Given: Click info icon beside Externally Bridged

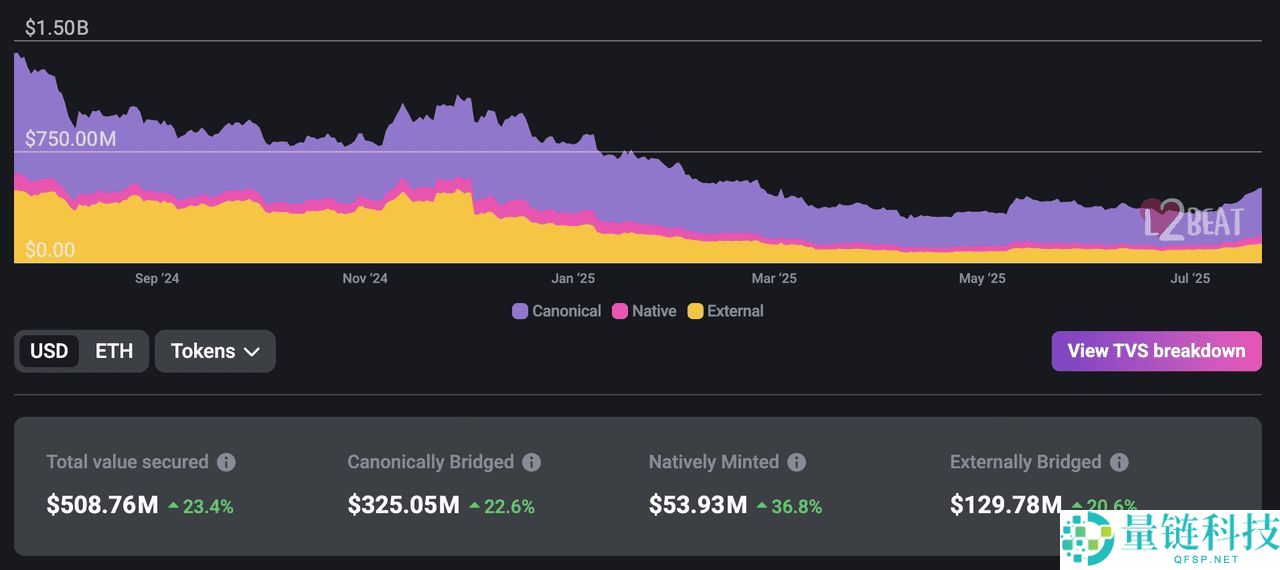Looking at the screenshot, I should [x=1120, y=462].
